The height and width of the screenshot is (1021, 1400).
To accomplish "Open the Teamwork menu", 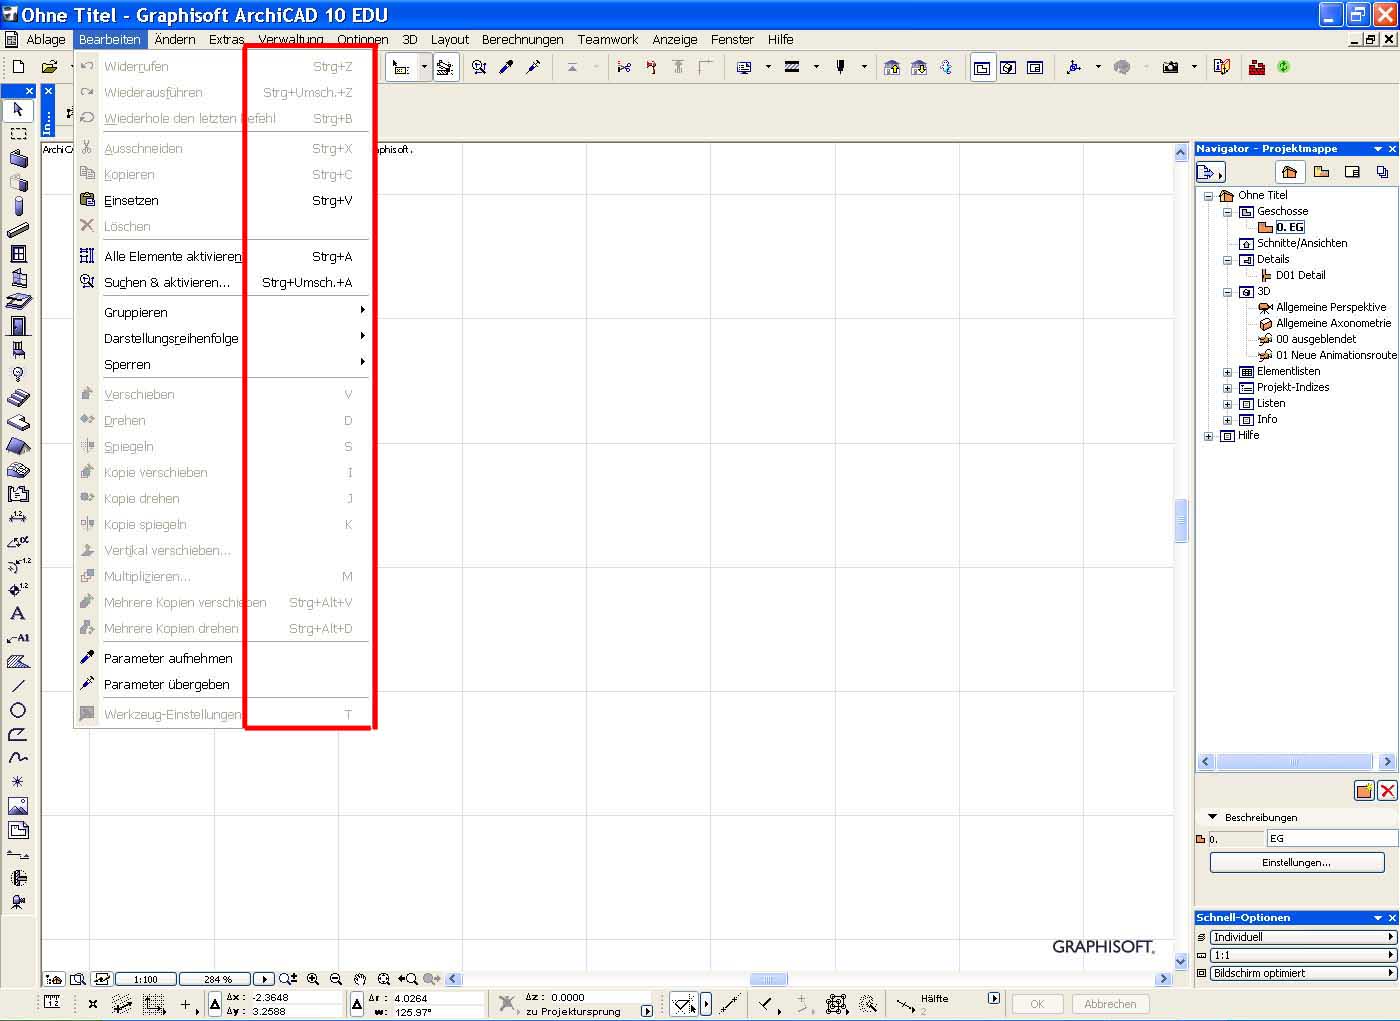I will tap(608, 40).
